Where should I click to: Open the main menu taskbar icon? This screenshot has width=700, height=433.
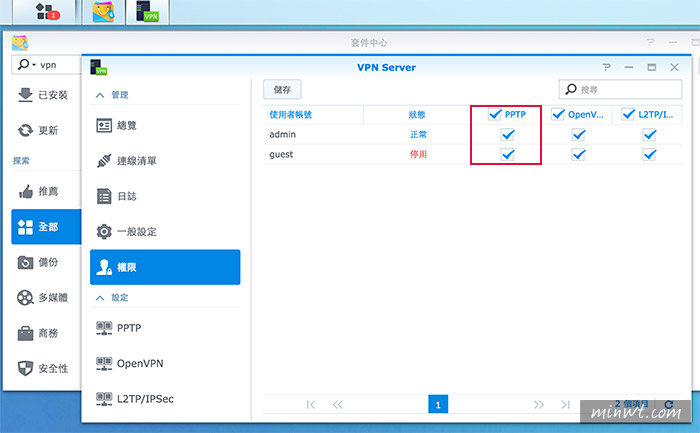point(46,12)
